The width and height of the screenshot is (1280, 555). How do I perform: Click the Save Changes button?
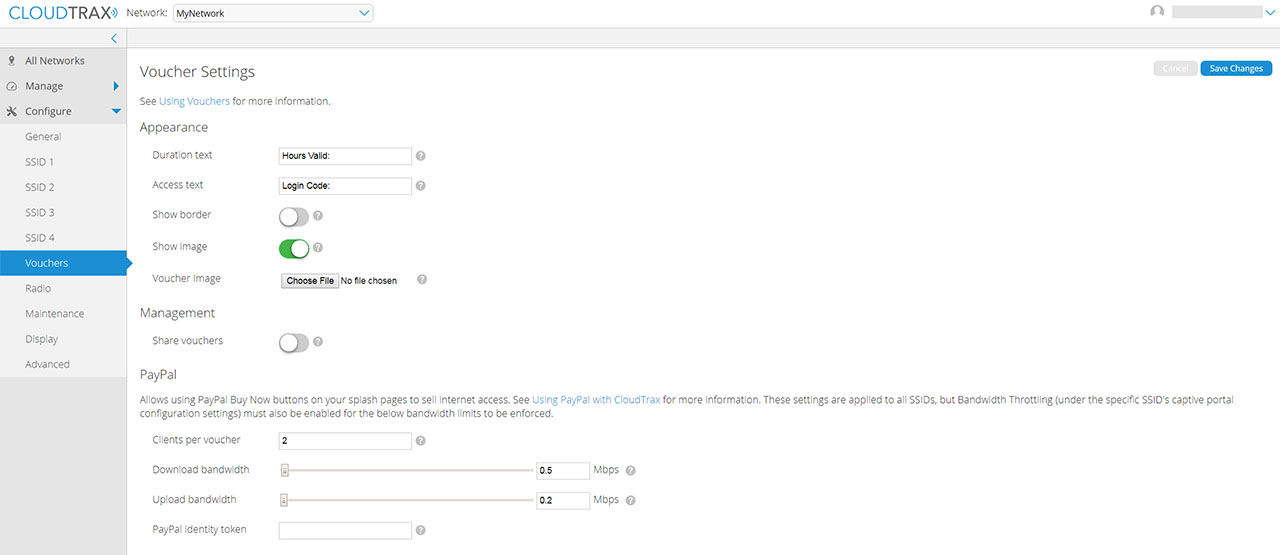click(x=1236, y=69)
